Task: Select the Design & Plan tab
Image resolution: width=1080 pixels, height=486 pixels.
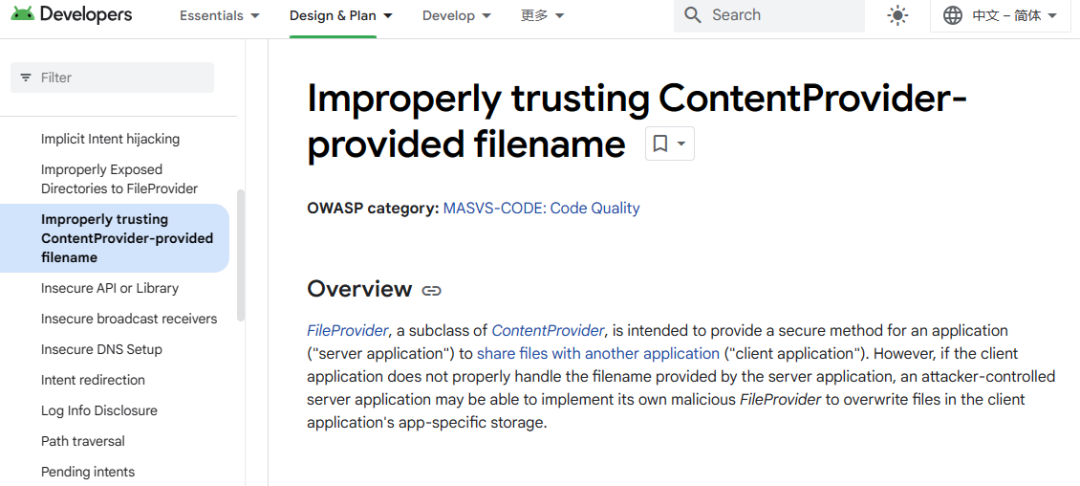Action: click(x=340, y=16)
